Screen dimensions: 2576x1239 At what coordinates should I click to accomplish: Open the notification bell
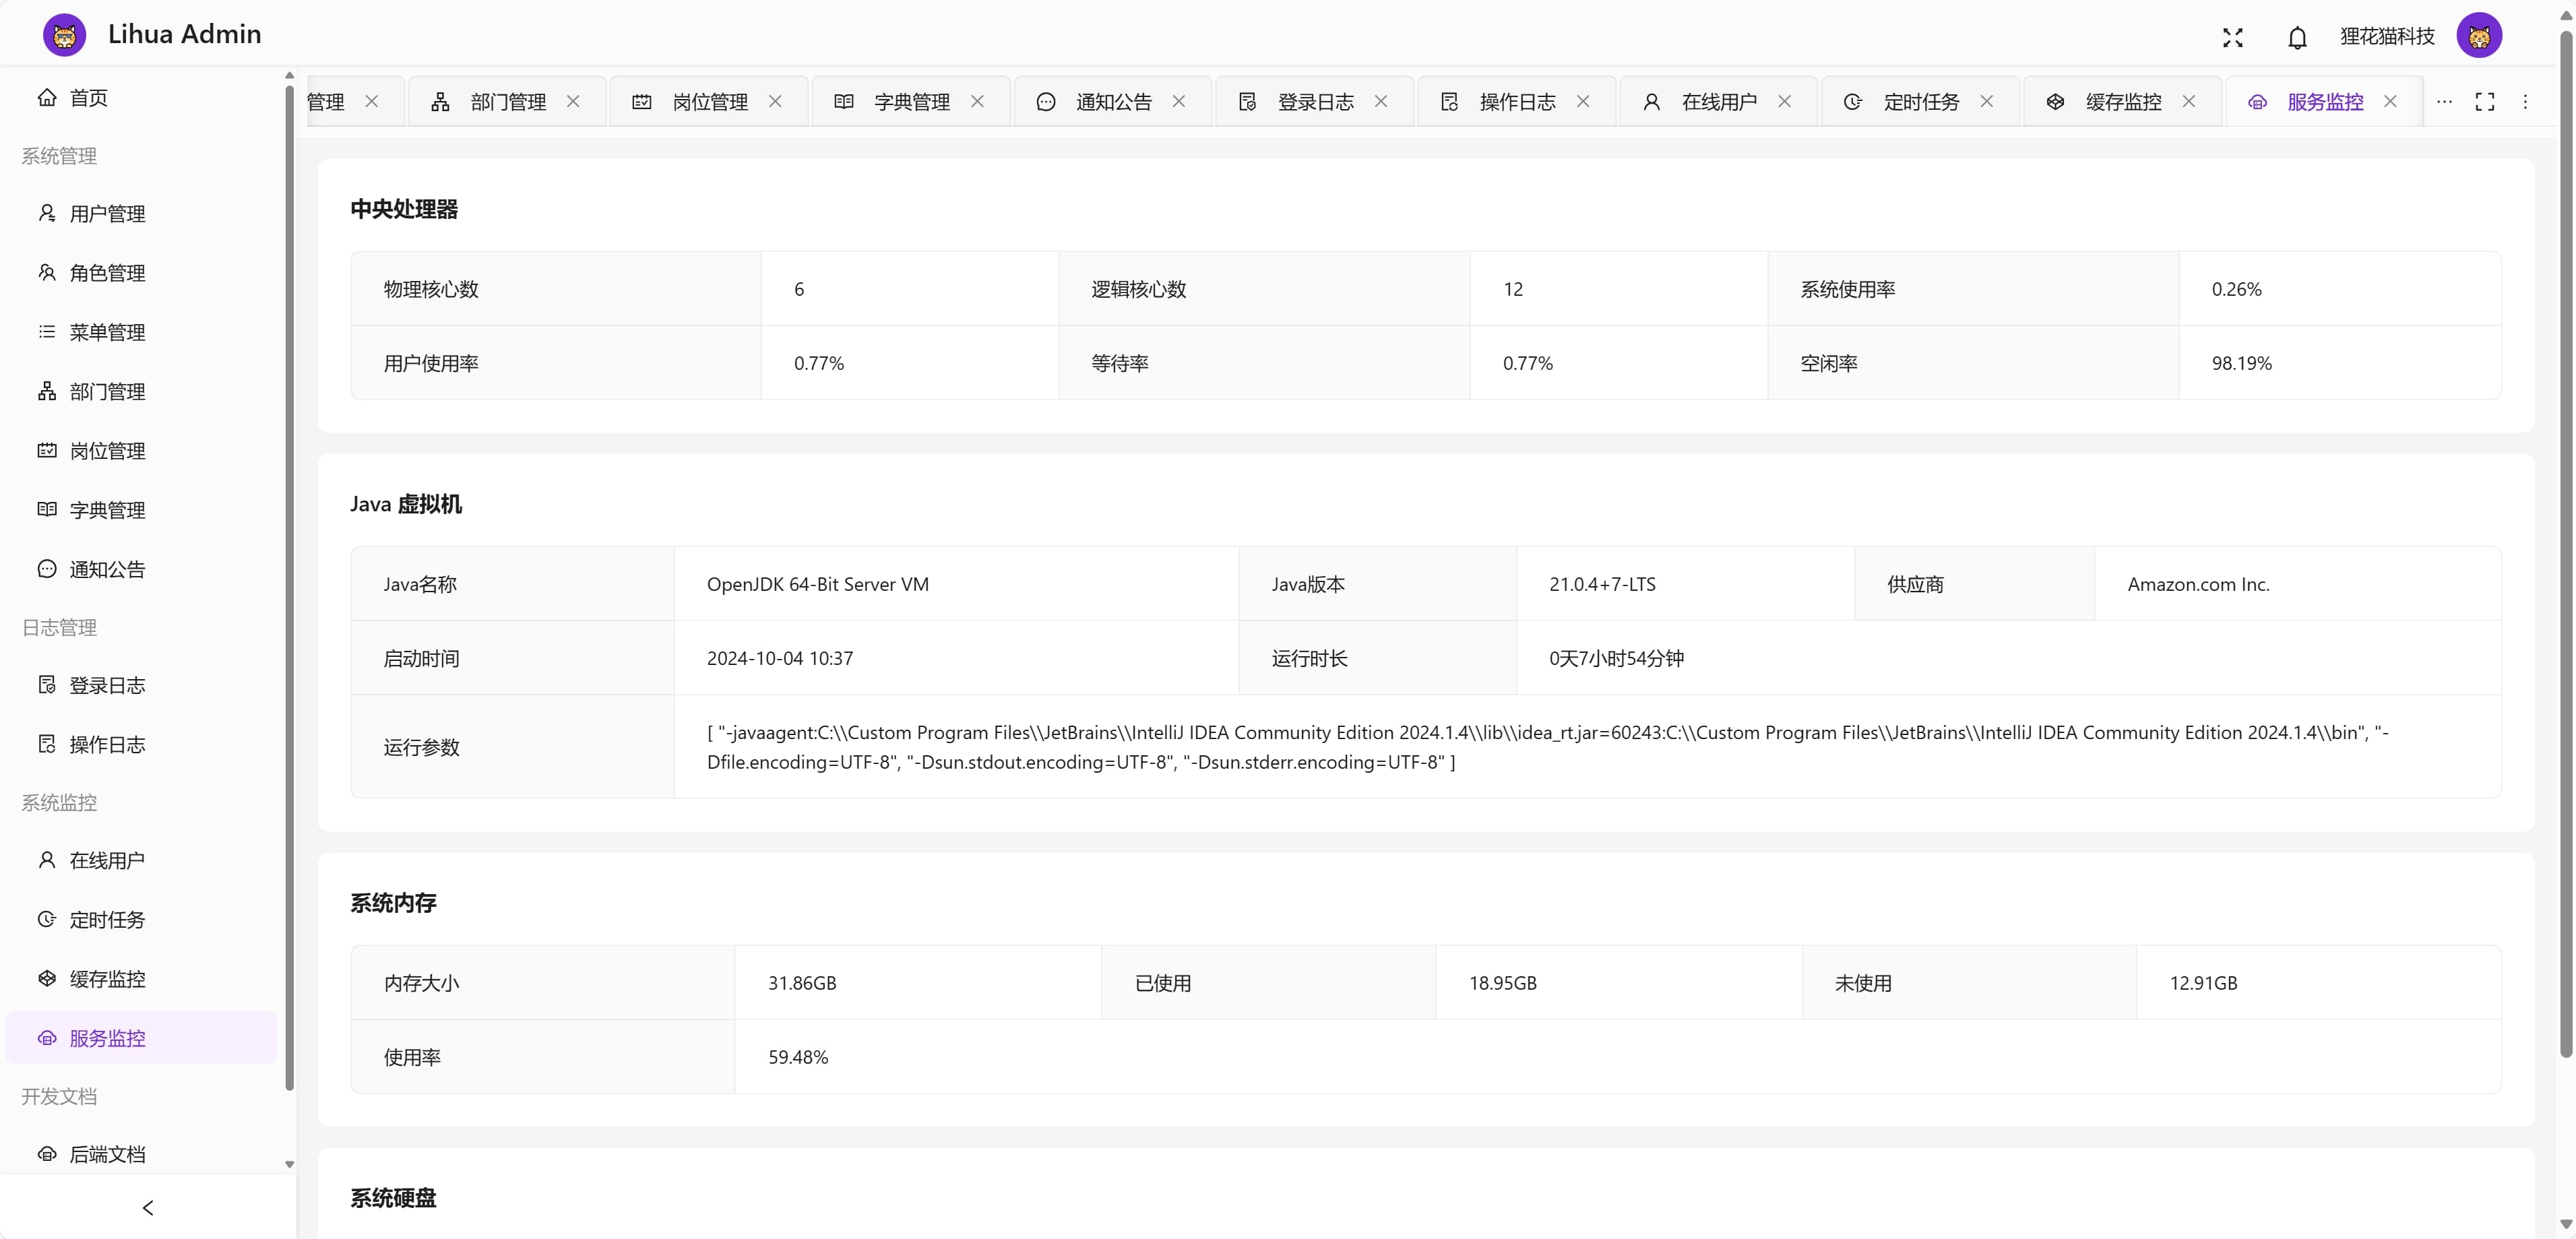click(2298, 37)
